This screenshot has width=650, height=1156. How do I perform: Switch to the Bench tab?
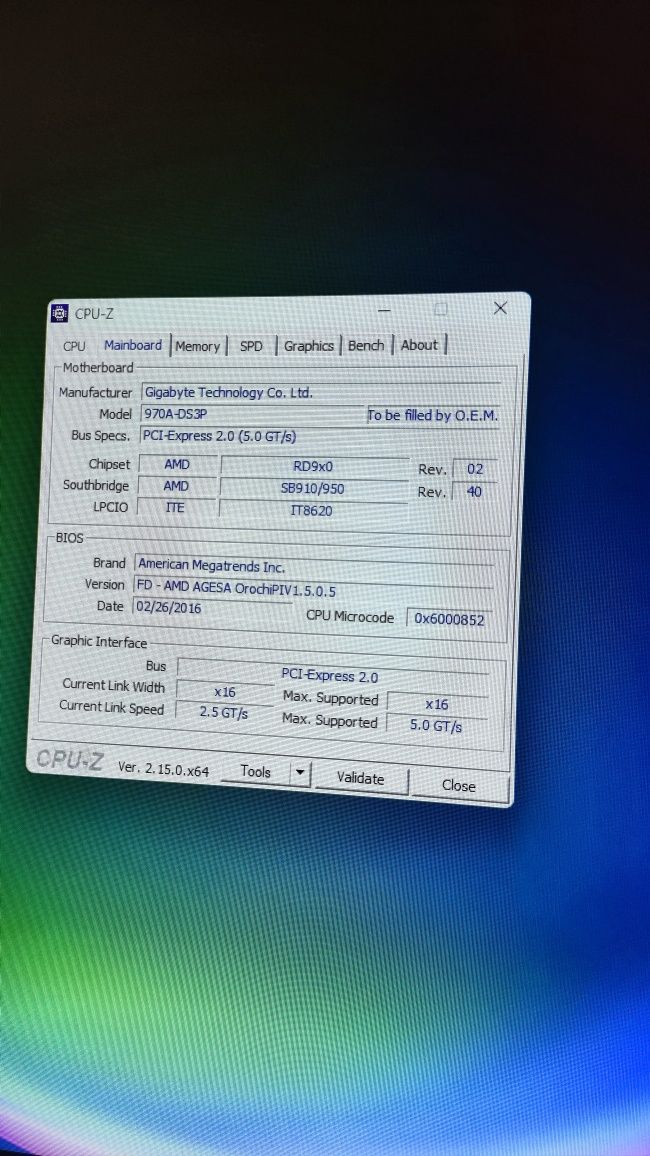click(x=366, y=345)
